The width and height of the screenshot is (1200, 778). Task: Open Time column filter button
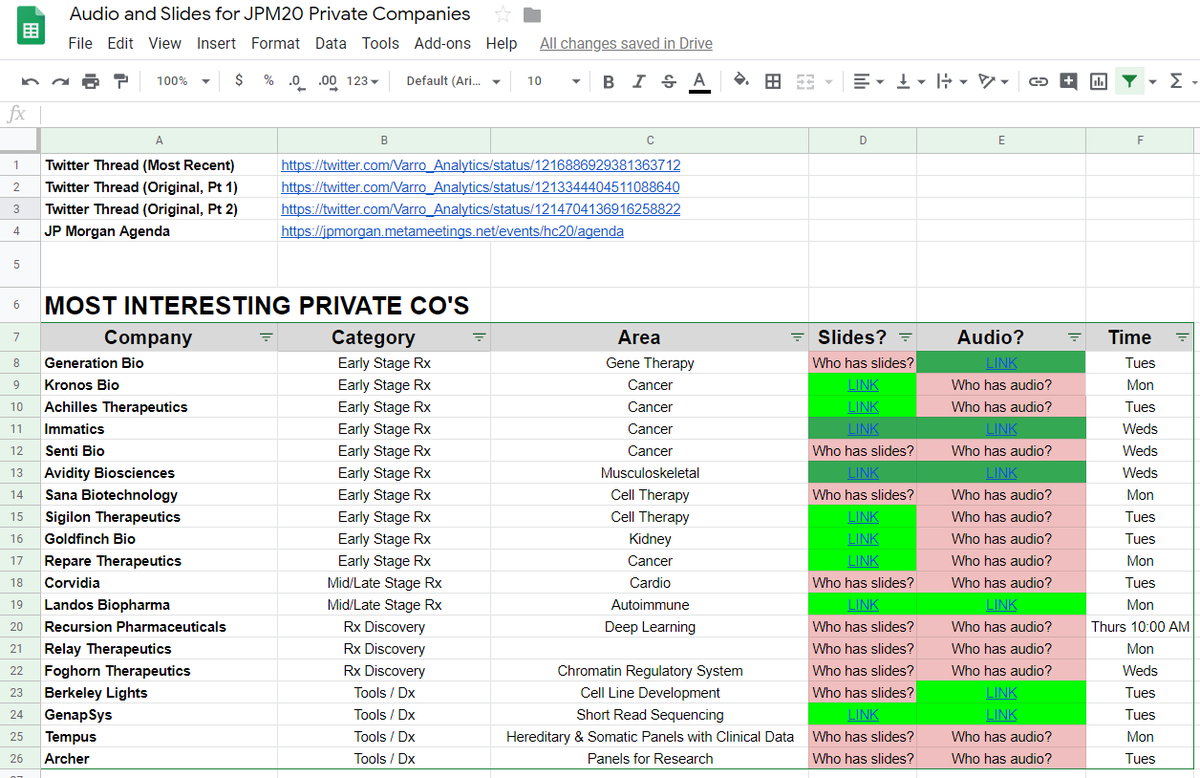(1183, 337)
